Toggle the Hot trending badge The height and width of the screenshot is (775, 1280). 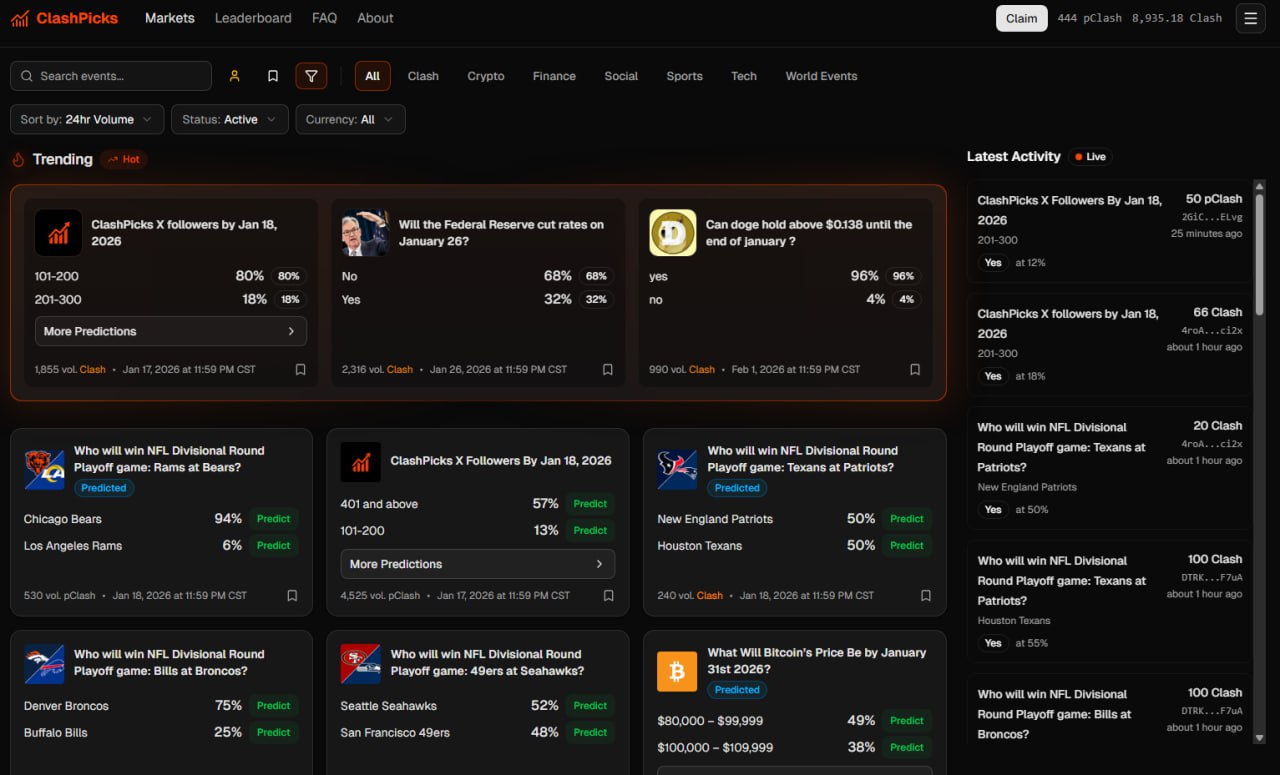(x=124, y=159)
